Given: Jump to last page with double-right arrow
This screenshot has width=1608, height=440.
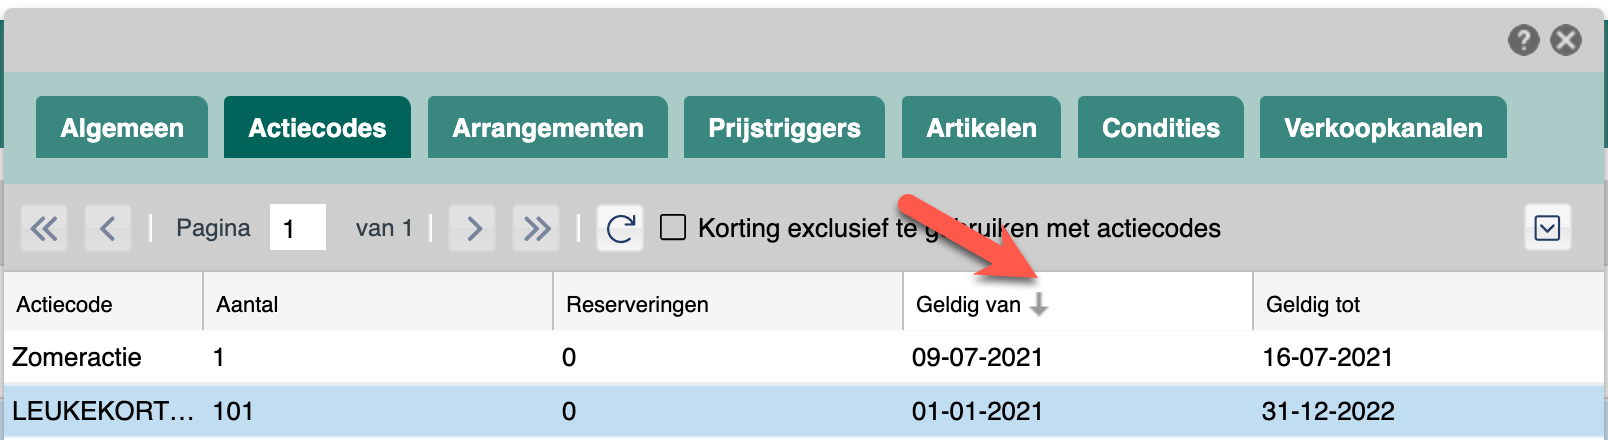Looking at the screenshot, I should click(536, 228).
